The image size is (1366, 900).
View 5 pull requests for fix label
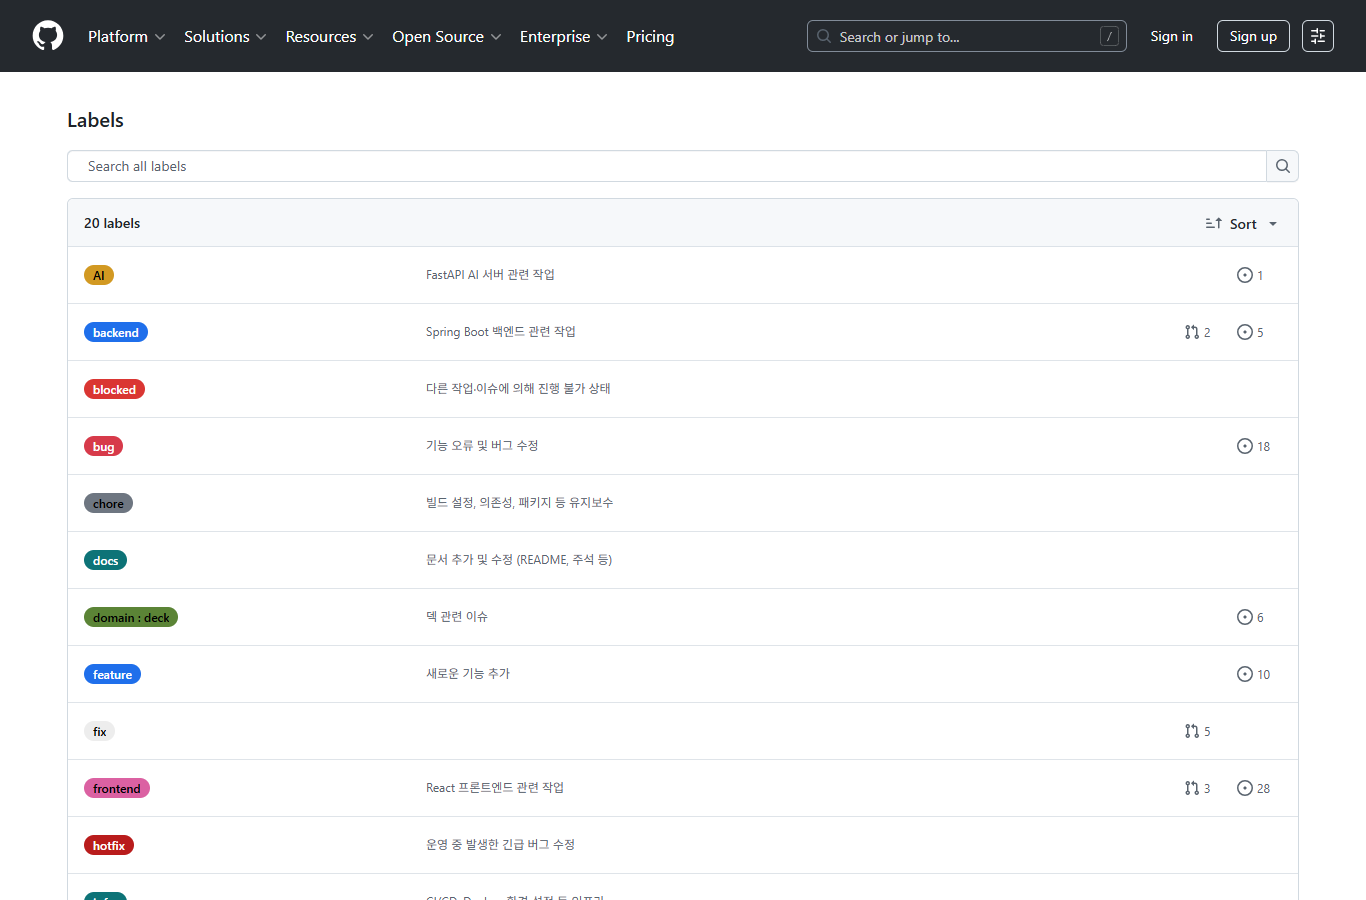tap(1197, 731)
